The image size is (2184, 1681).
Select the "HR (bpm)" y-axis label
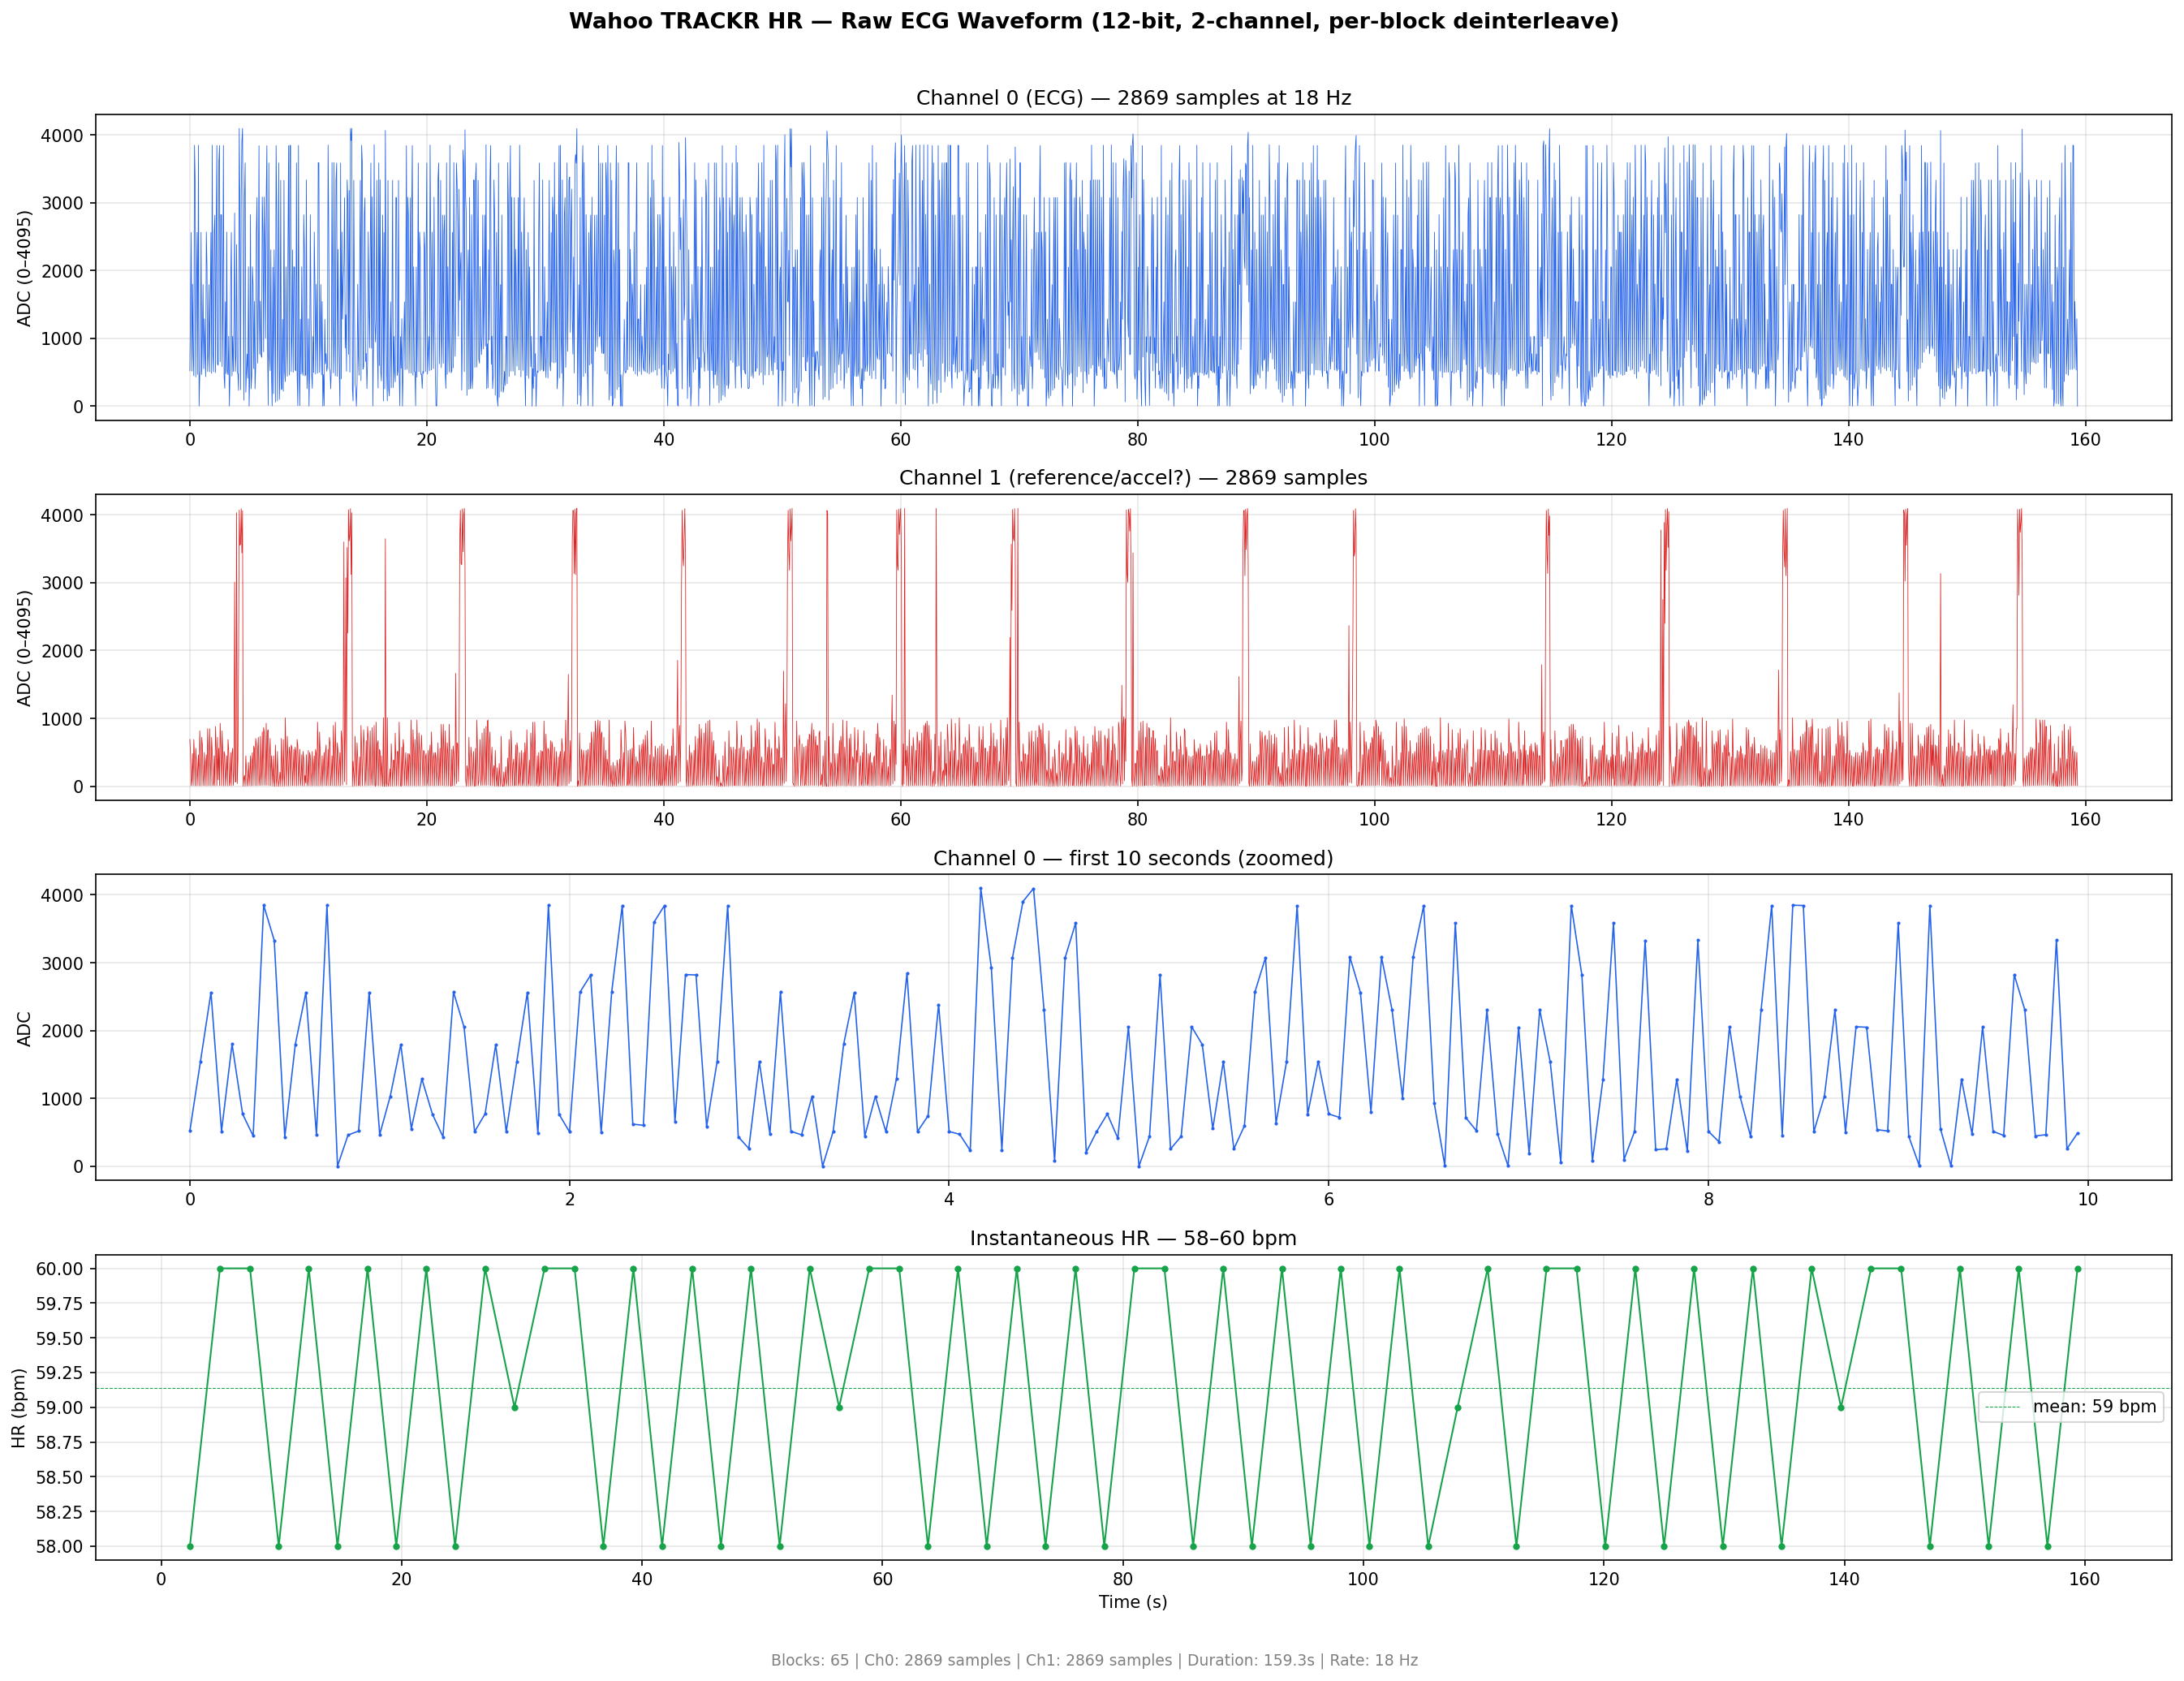(x=19, y=1407)
